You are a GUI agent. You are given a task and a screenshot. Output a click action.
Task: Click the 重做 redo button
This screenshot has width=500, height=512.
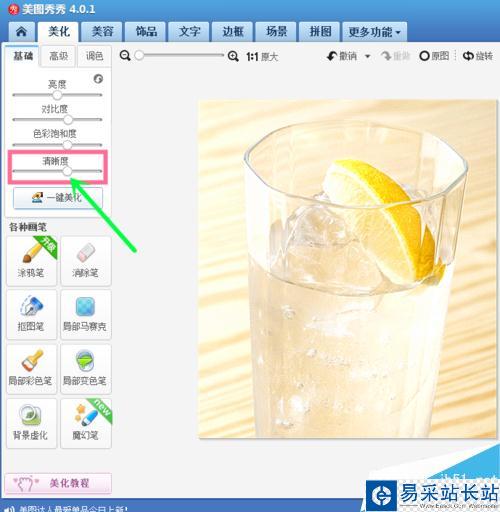point(395,56)
